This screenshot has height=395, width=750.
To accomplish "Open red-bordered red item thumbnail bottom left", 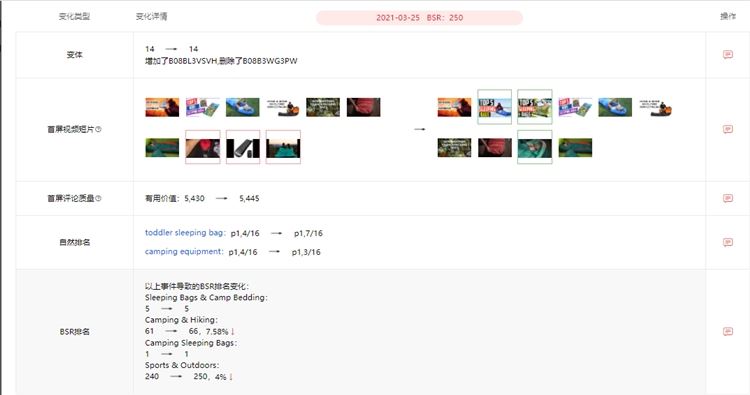I will pyautogui.click(x=203, y=147).
